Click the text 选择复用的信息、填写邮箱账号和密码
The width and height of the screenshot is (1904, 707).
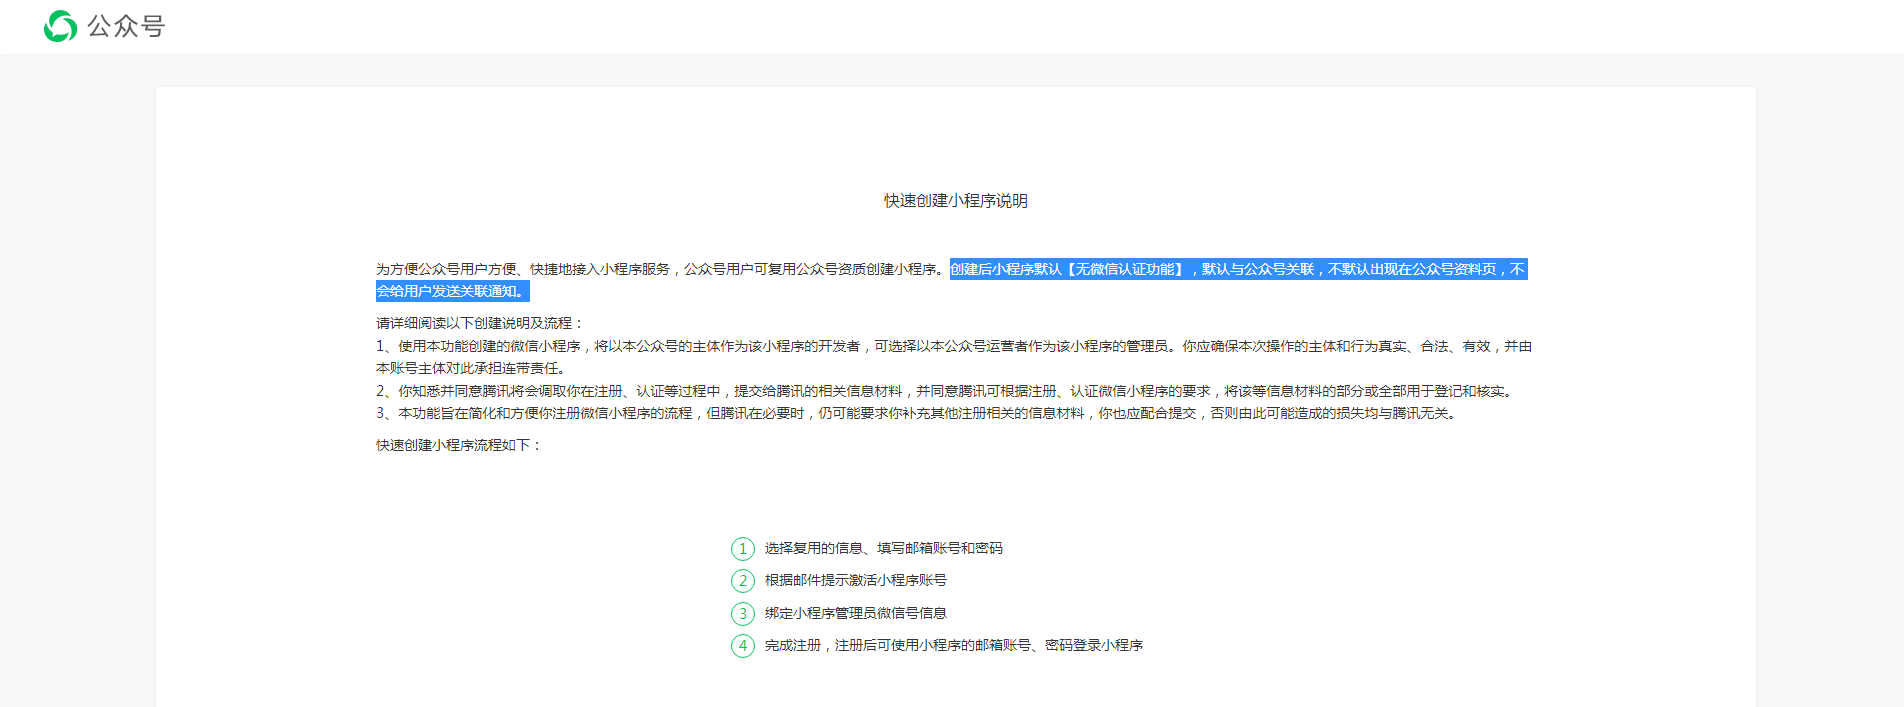click(x=884, y=548)
